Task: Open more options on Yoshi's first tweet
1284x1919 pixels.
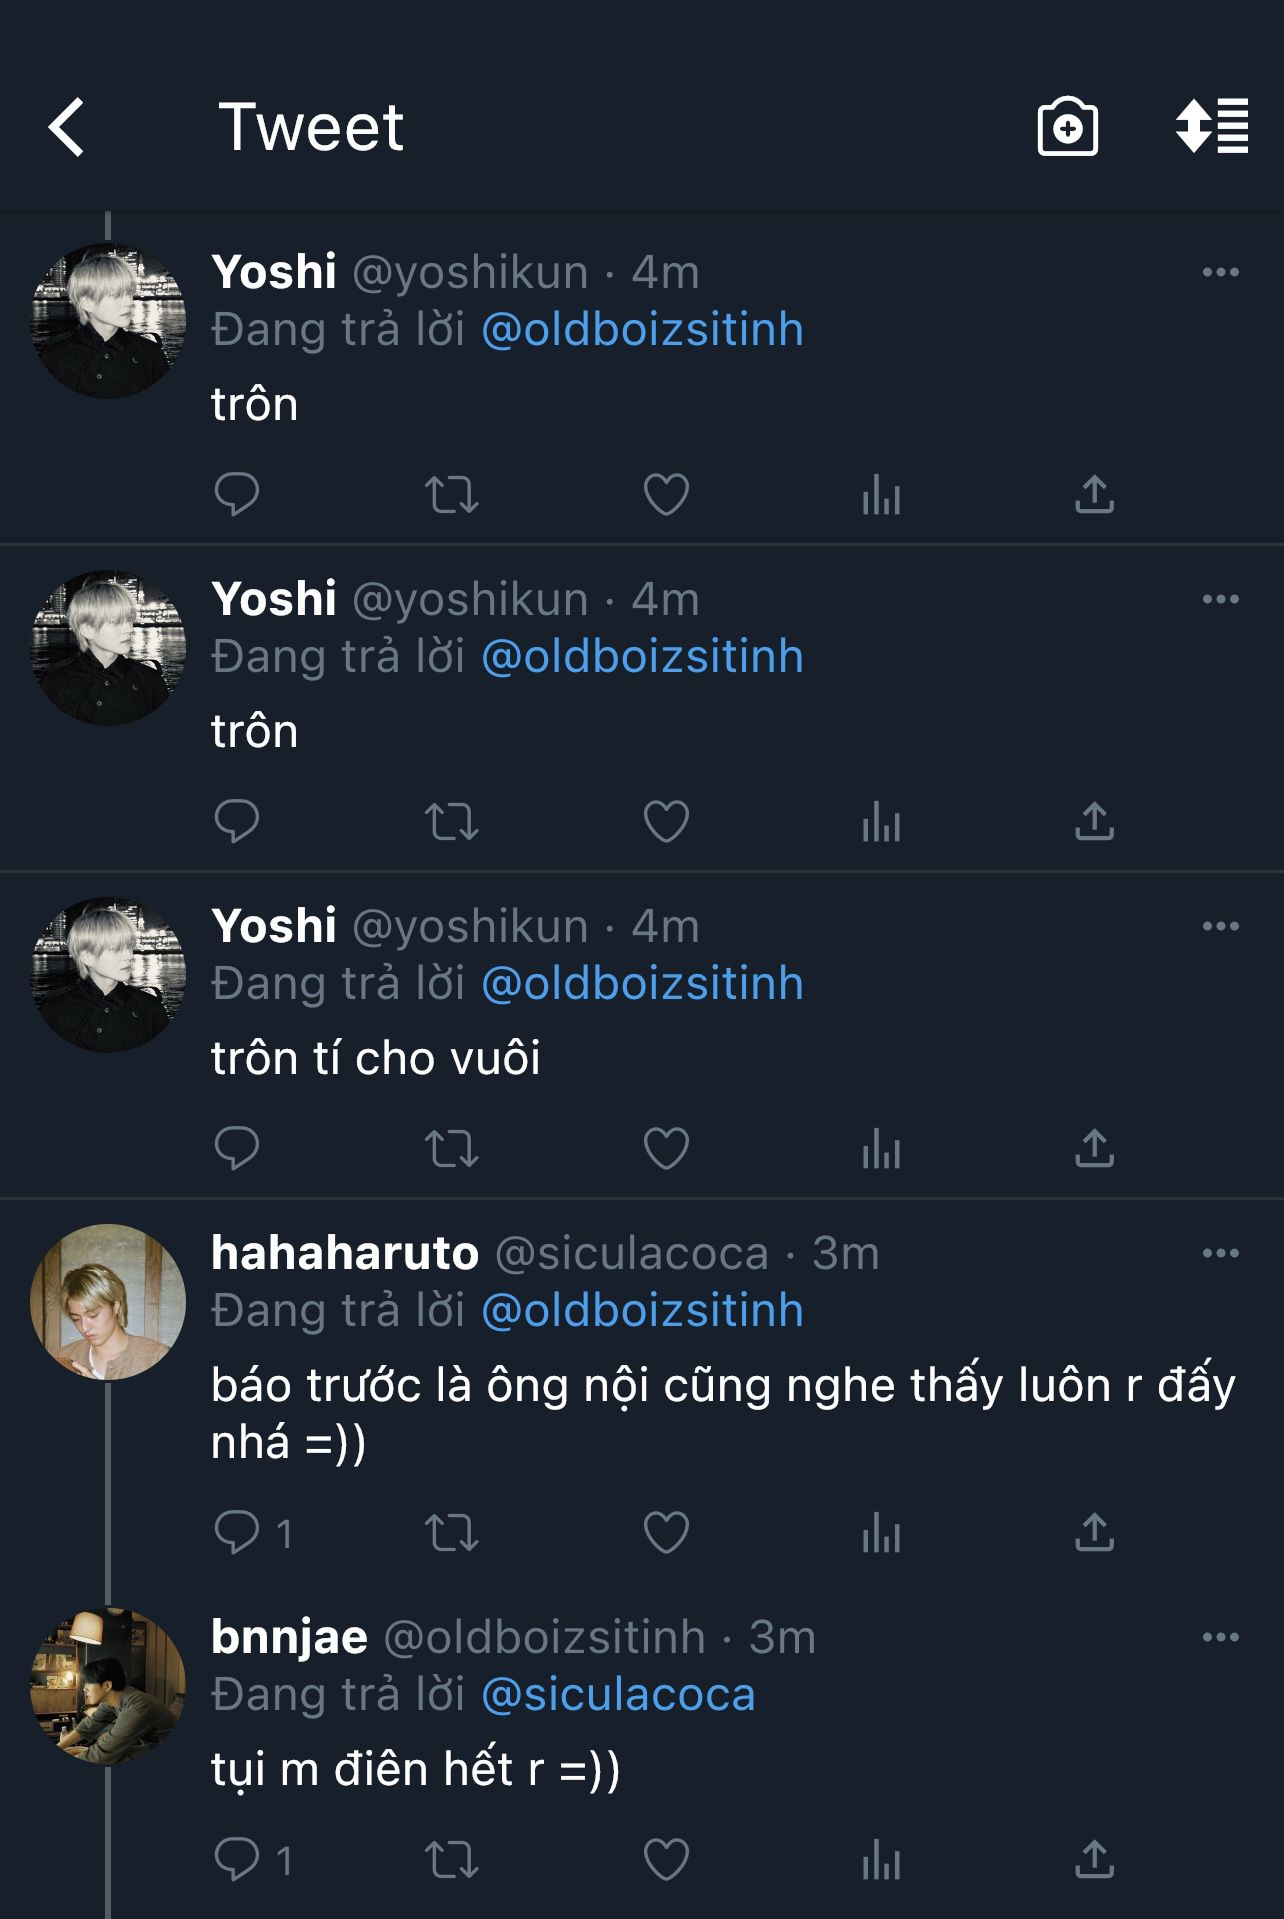Action: (1220, 272)
